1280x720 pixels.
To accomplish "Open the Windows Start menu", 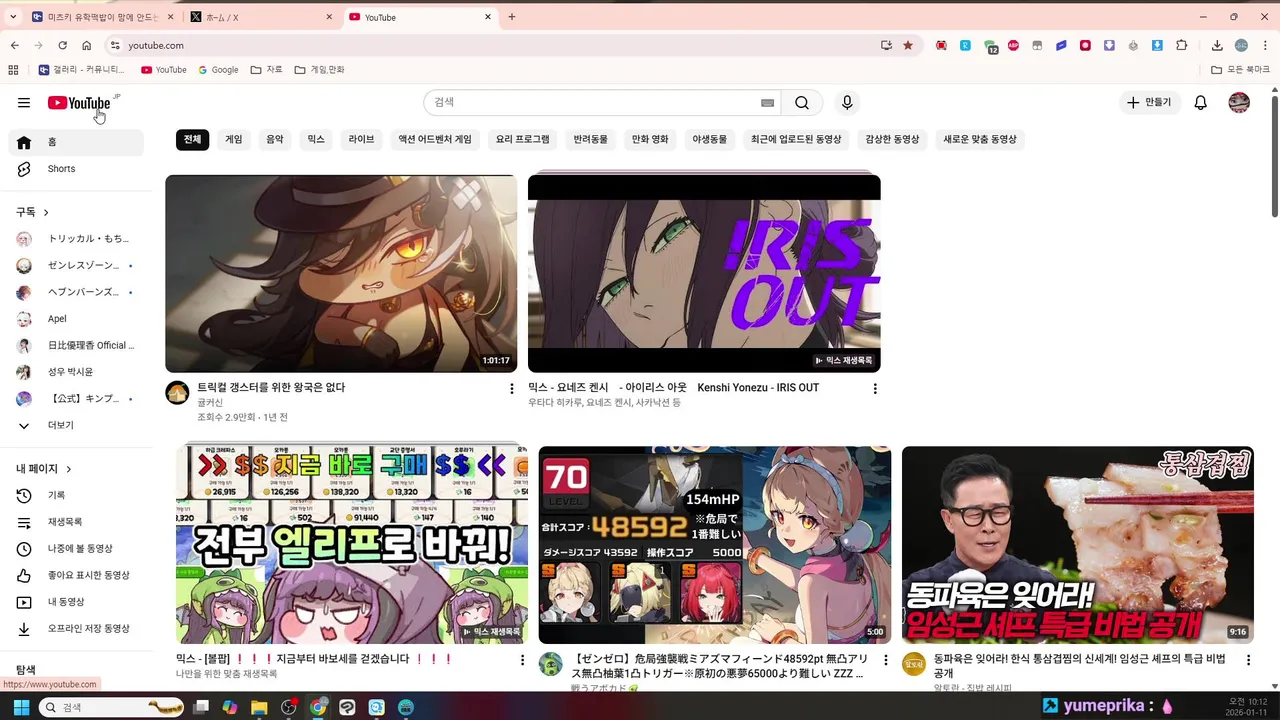I will pyautogui.click(x=20, y=707).
